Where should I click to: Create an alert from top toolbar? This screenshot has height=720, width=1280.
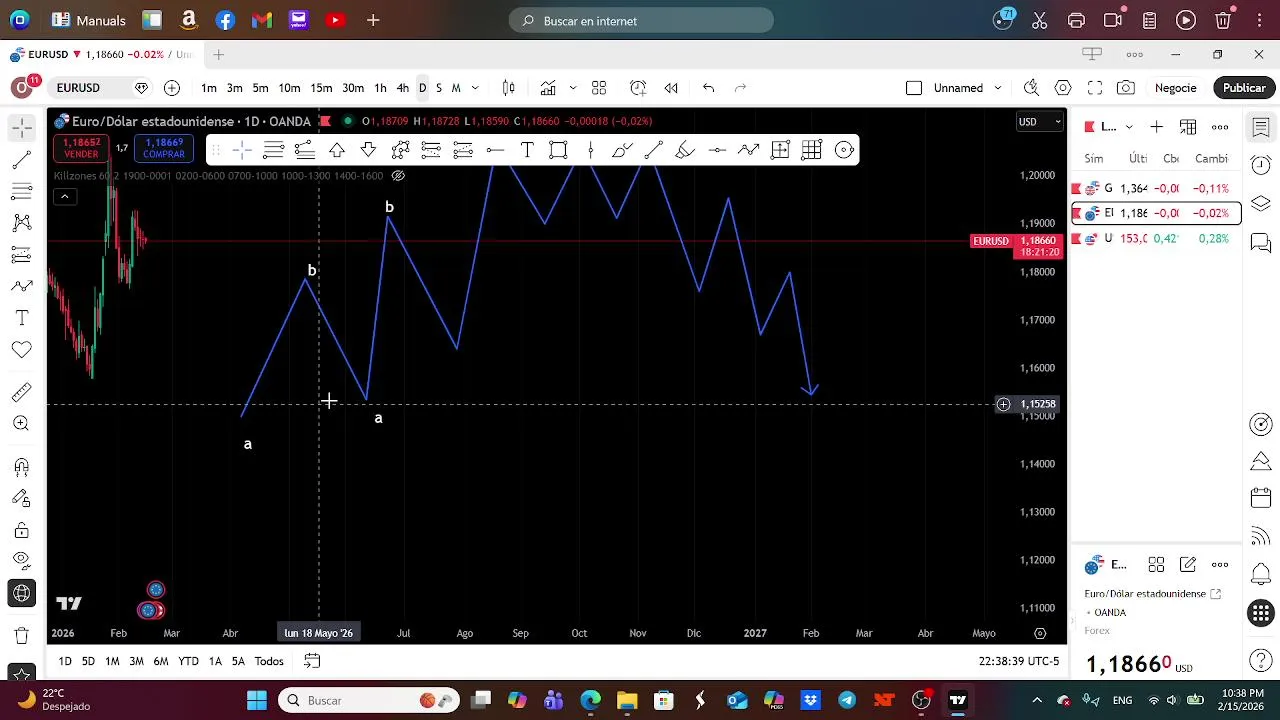(x=638, y=88)
